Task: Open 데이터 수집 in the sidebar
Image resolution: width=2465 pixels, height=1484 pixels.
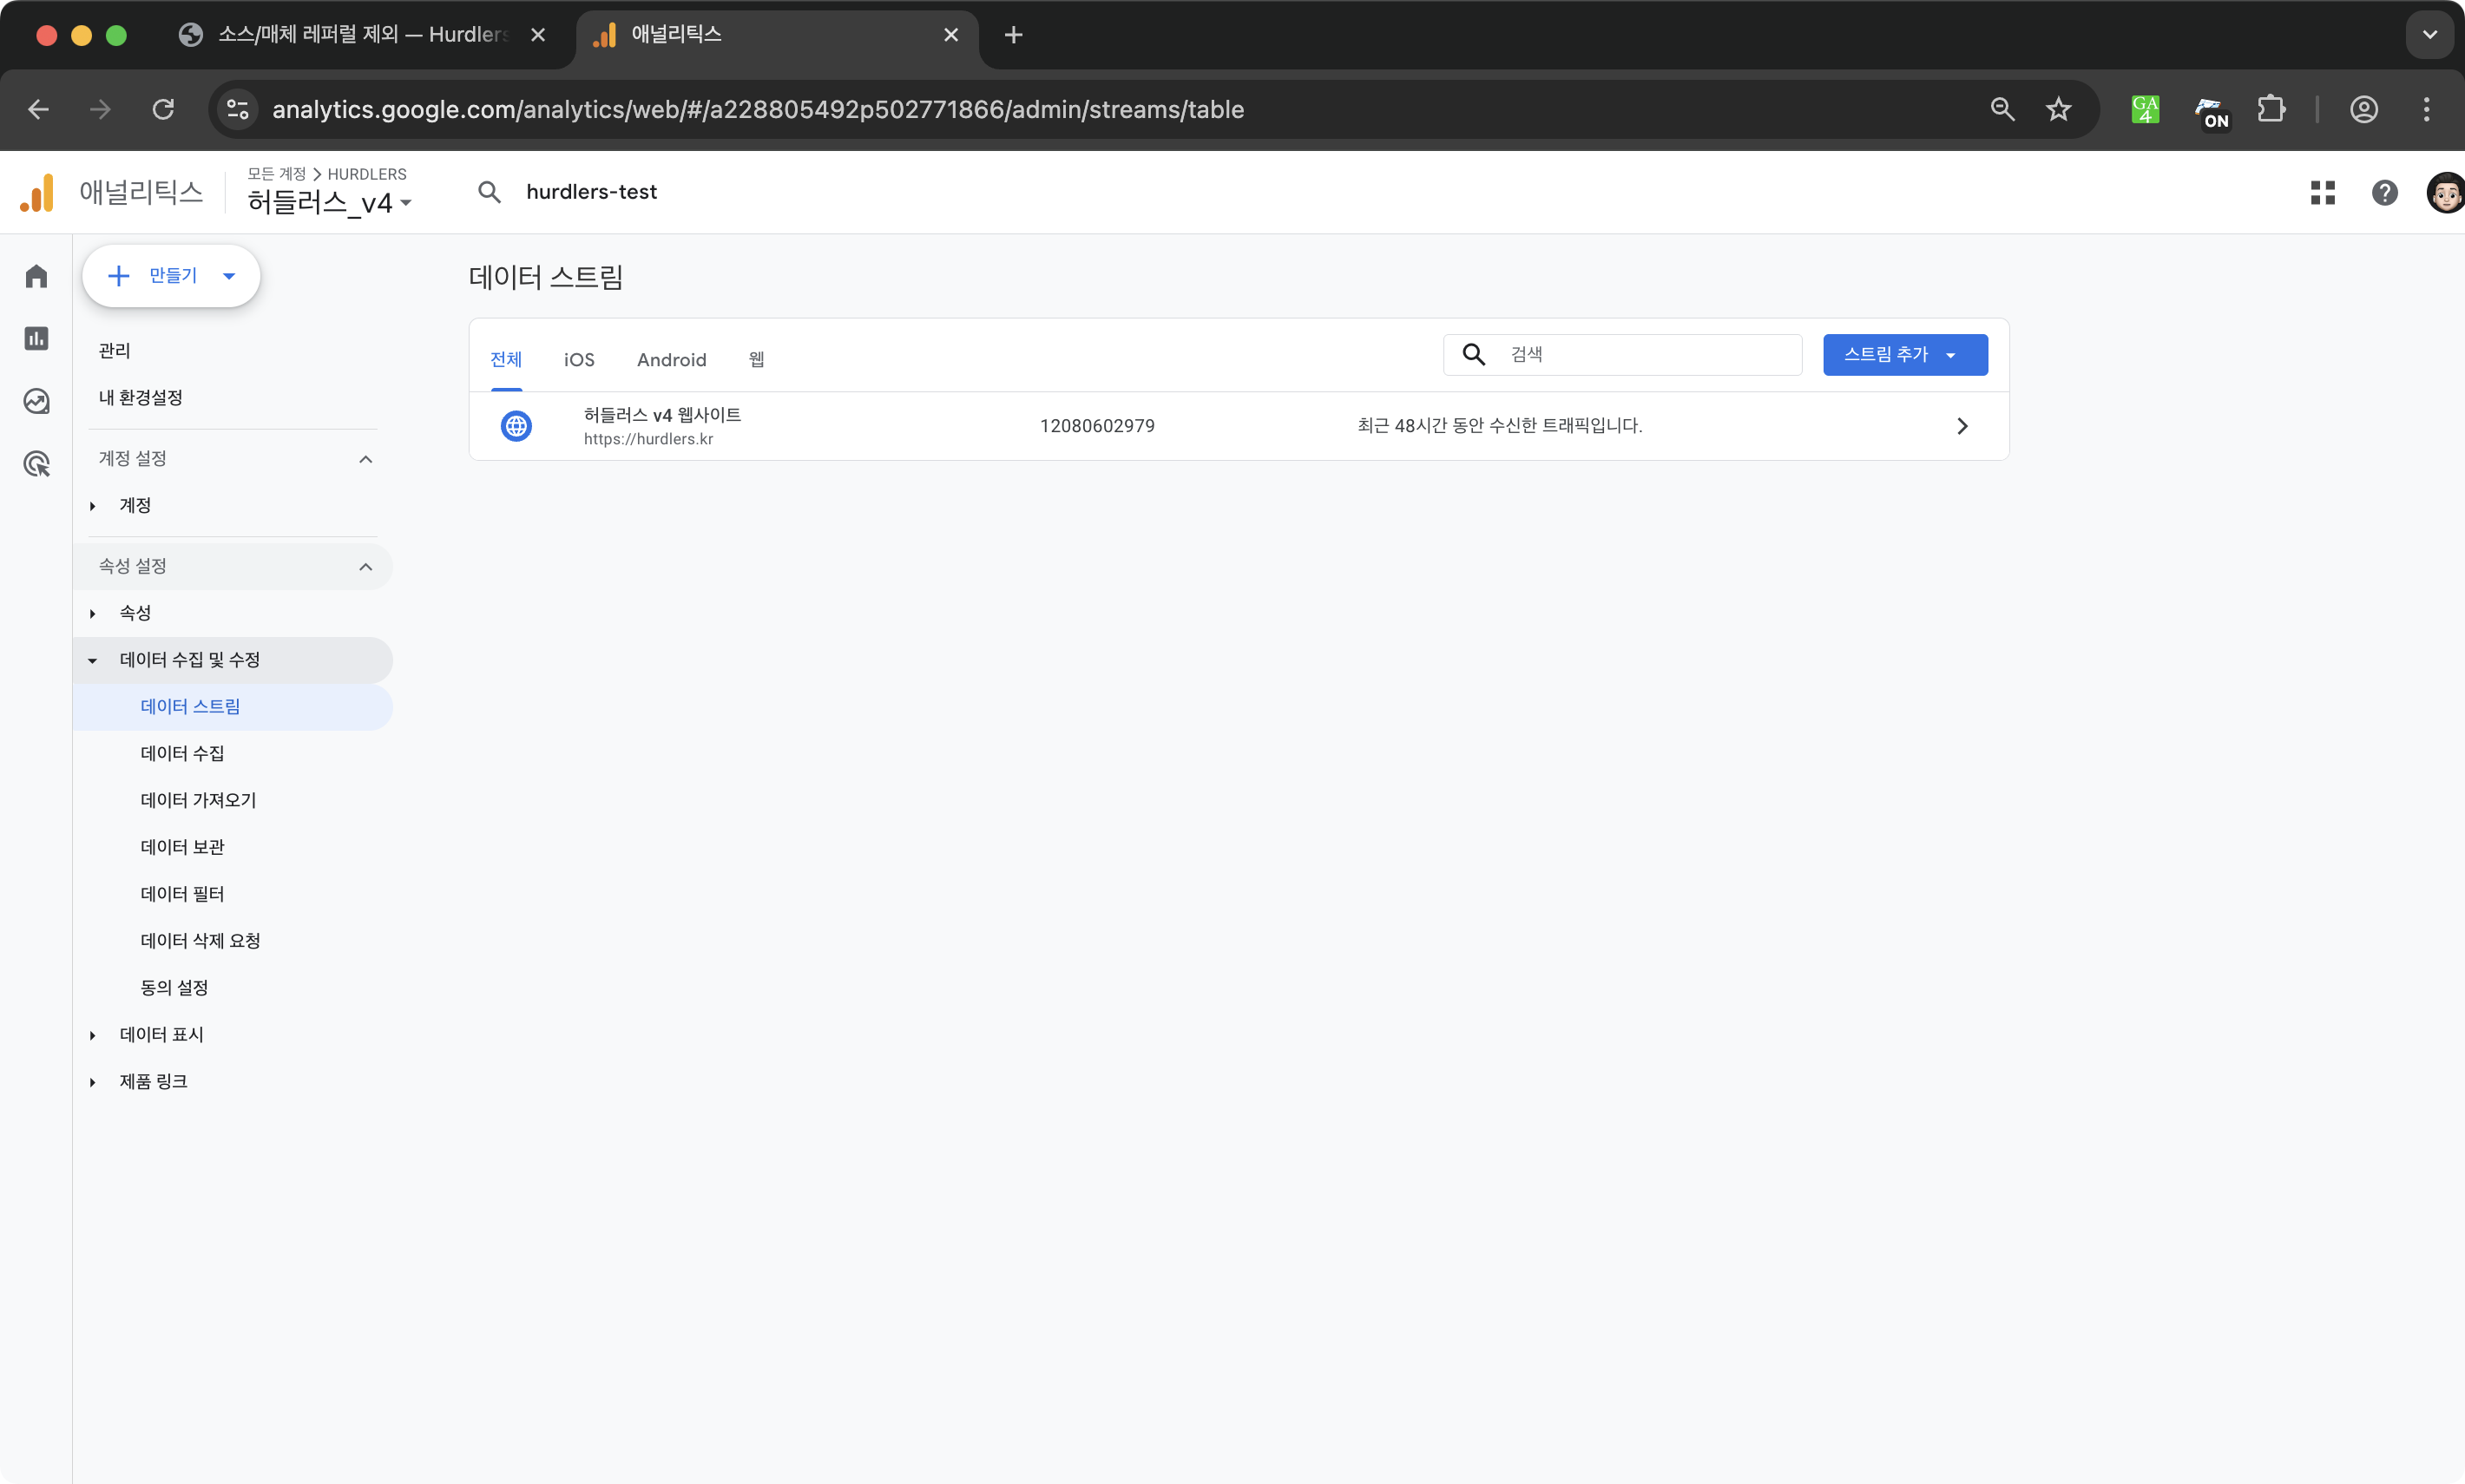Action: (183, 754)
